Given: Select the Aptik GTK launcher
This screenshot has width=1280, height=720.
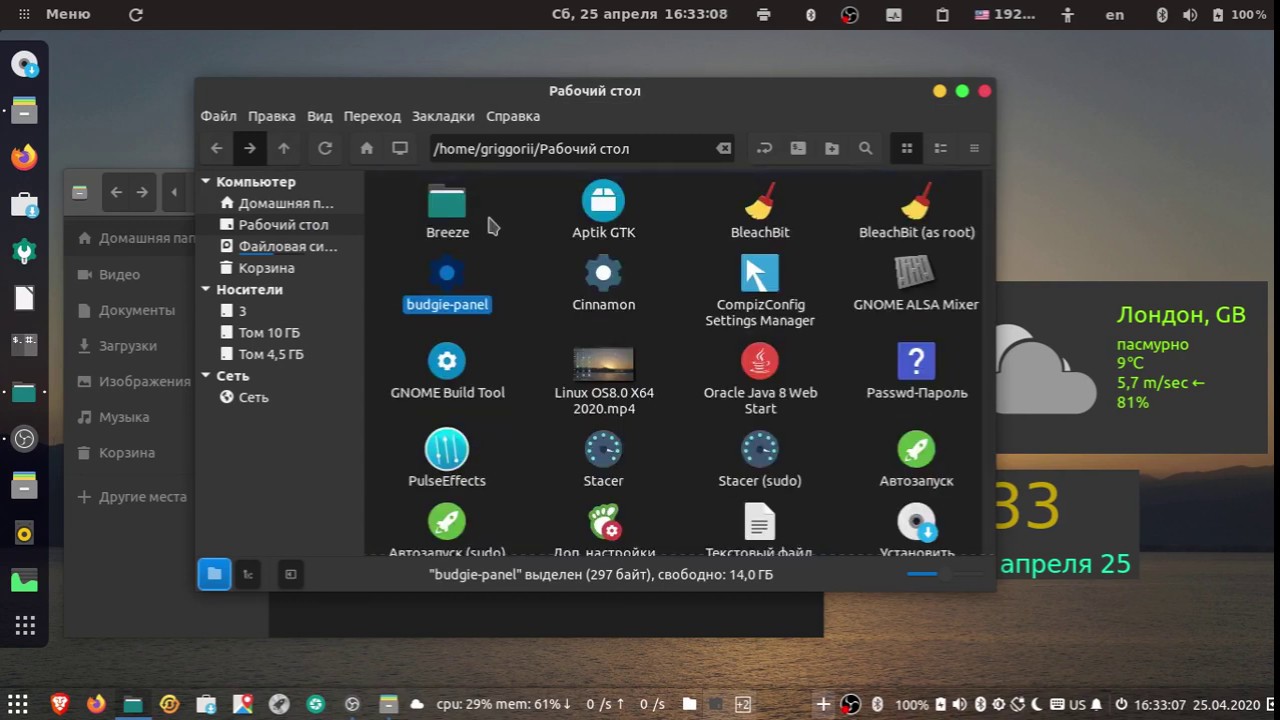Looking at the screenshot, I should 603,211.
